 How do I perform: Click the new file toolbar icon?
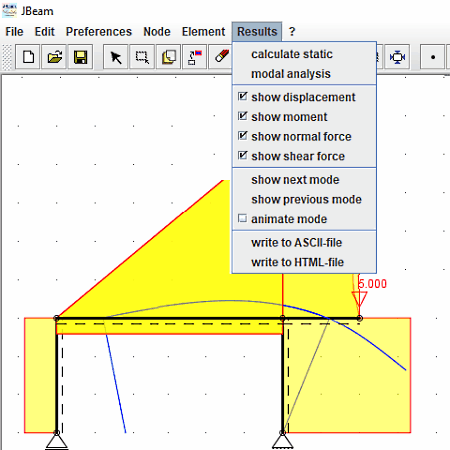click(x=28, y=57)
